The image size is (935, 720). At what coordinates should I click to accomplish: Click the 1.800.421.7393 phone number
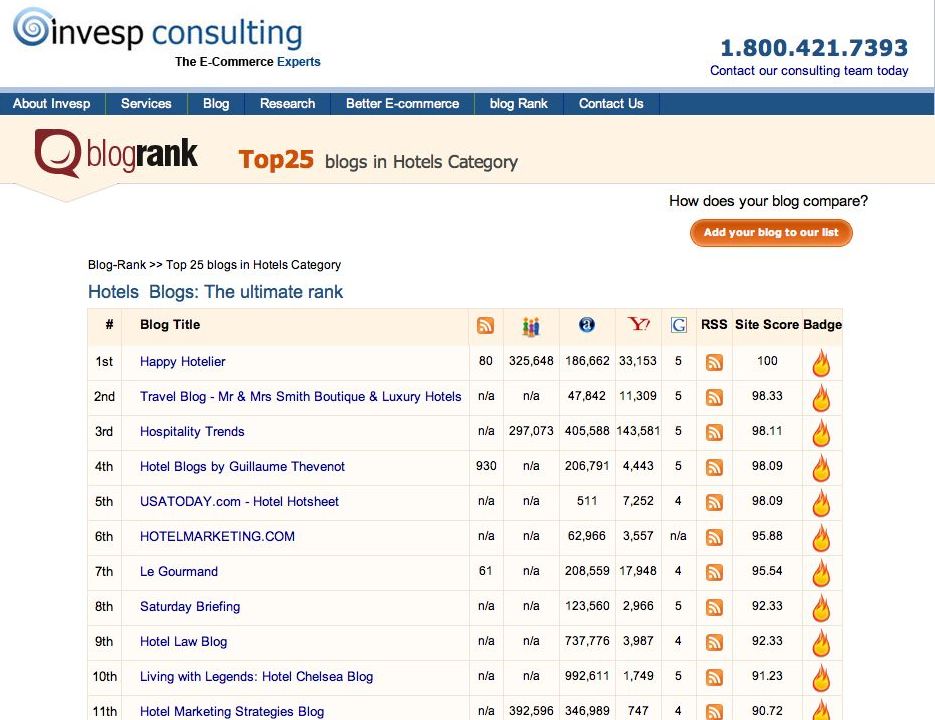point(815,48)
